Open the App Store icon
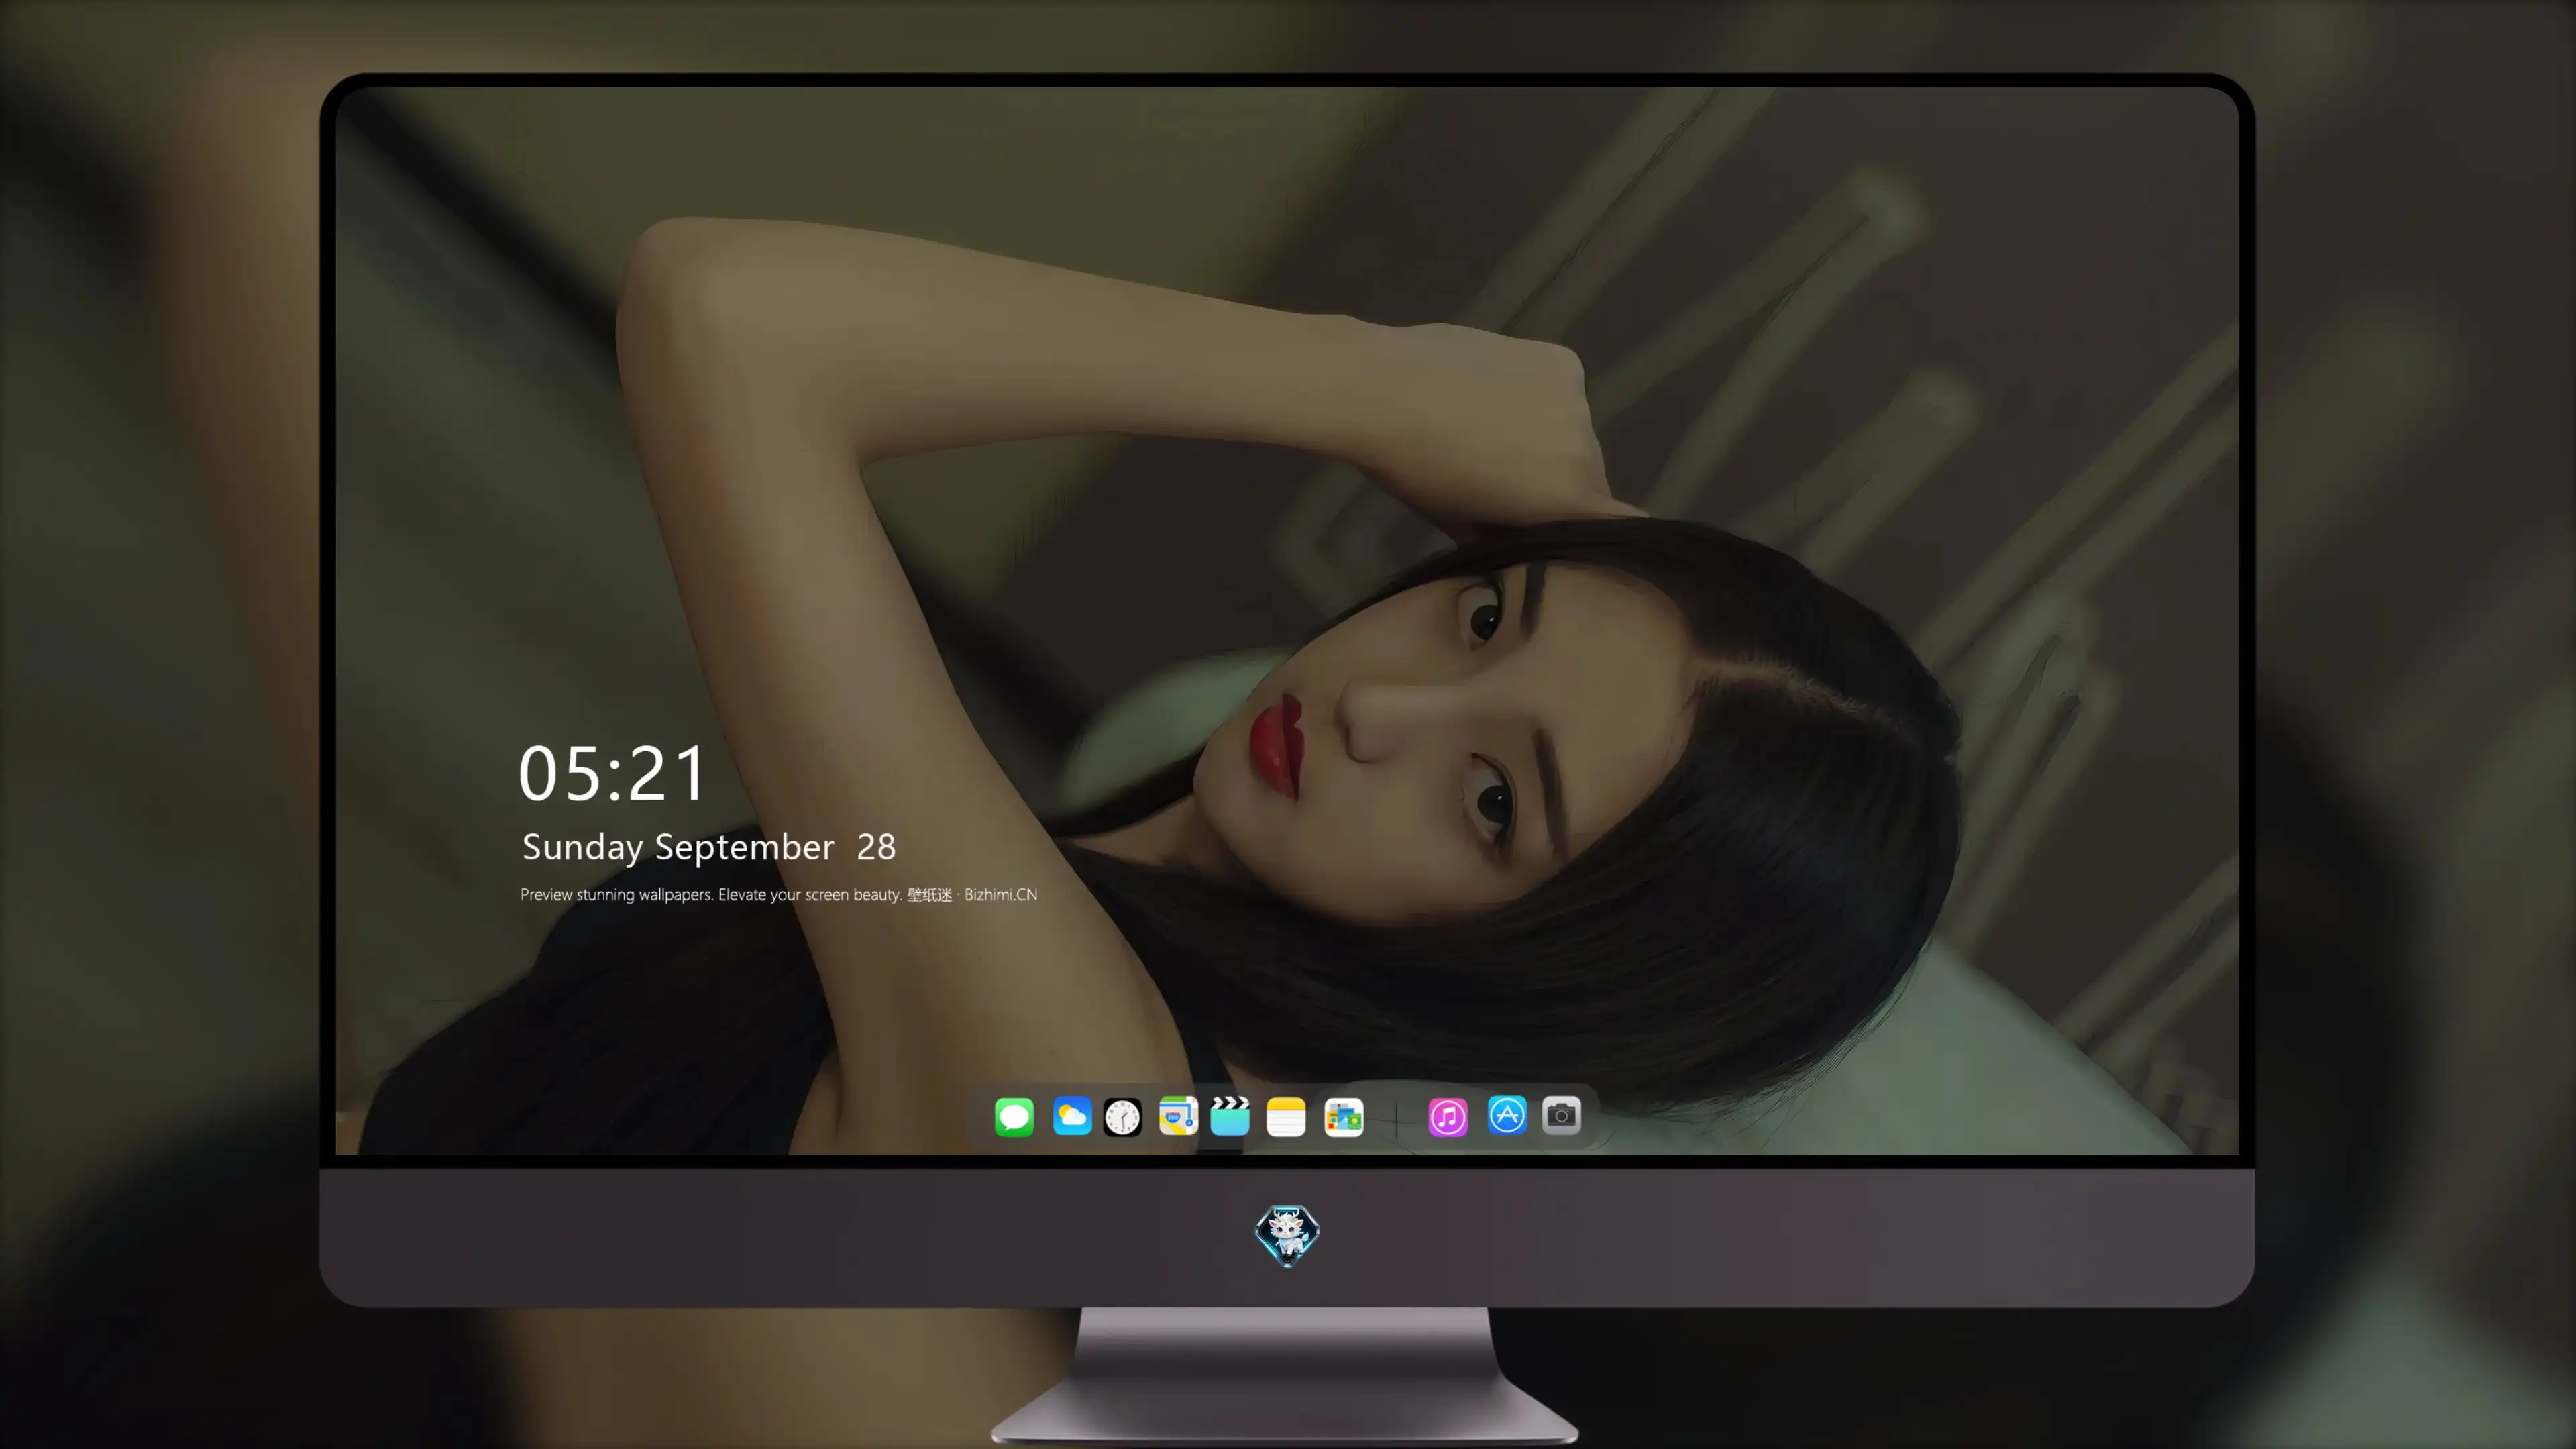This screenshot has width=2576, height=1449. (x=1507, y=1115)
